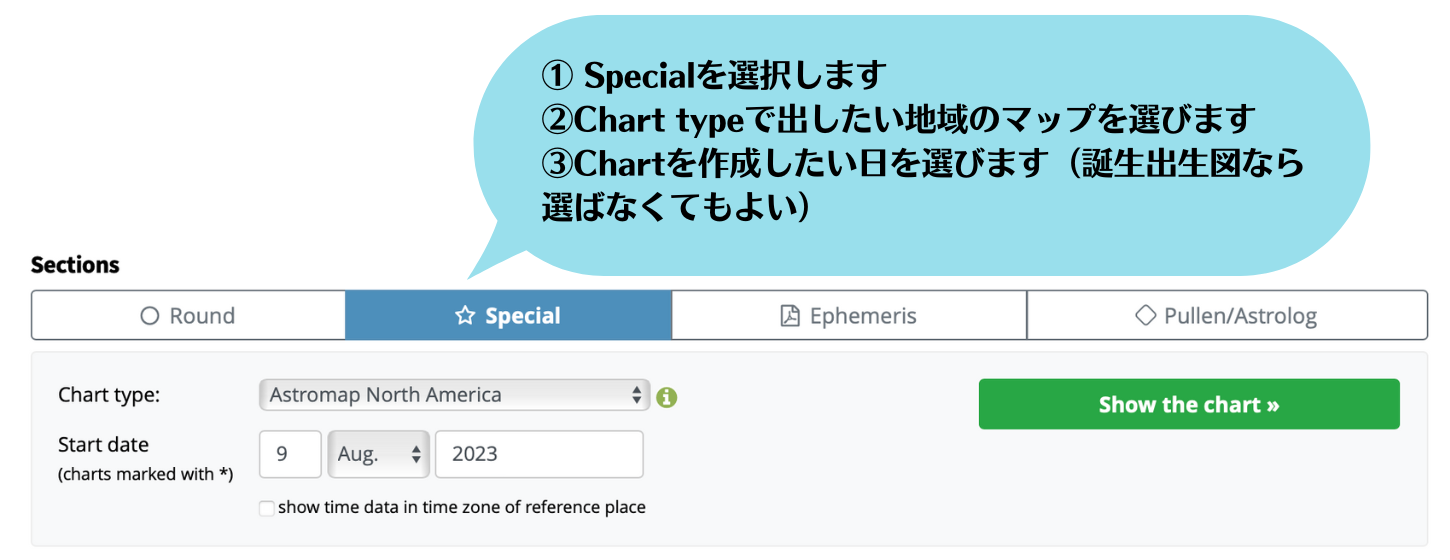Click the circle icon on Round tab
Viewport: 1450px width, 560px height.
point(150,316)
